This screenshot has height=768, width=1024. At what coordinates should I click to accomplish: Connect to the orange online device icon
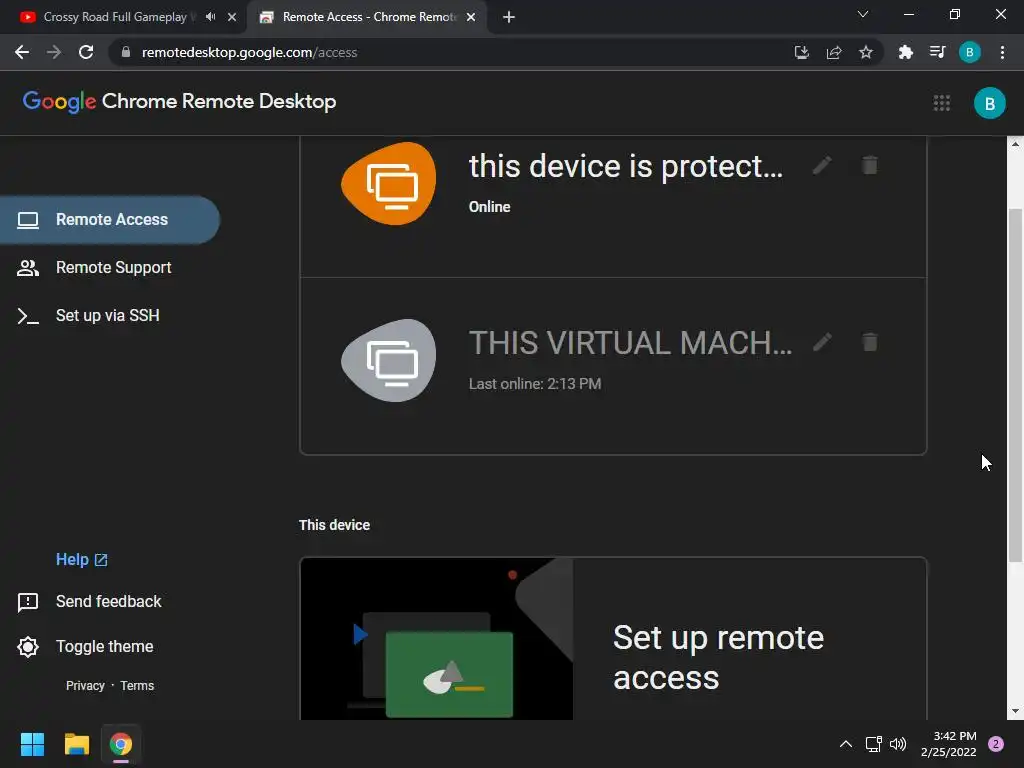(x=389, y=184)
